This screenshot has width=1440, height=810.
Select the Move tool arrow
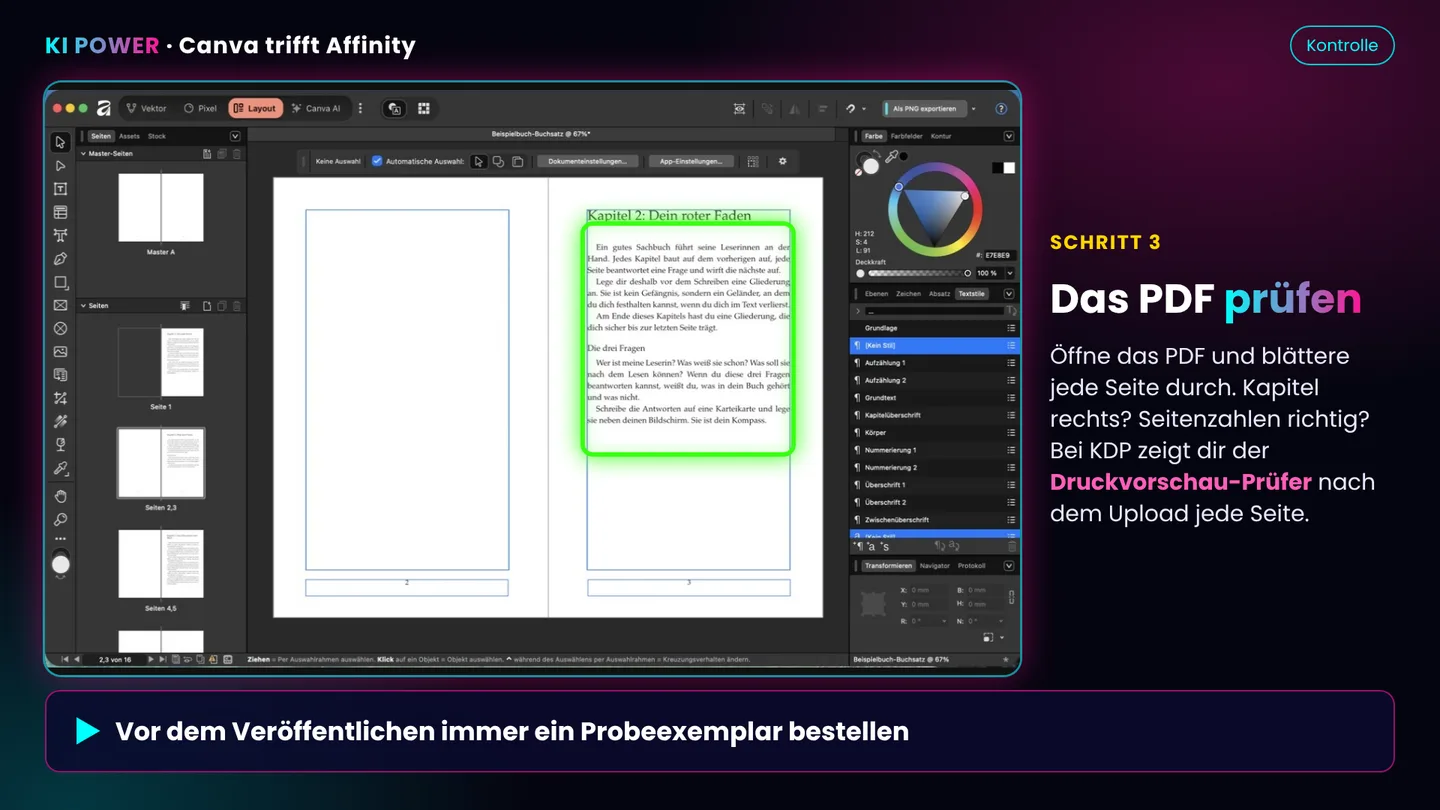(61, 142)
